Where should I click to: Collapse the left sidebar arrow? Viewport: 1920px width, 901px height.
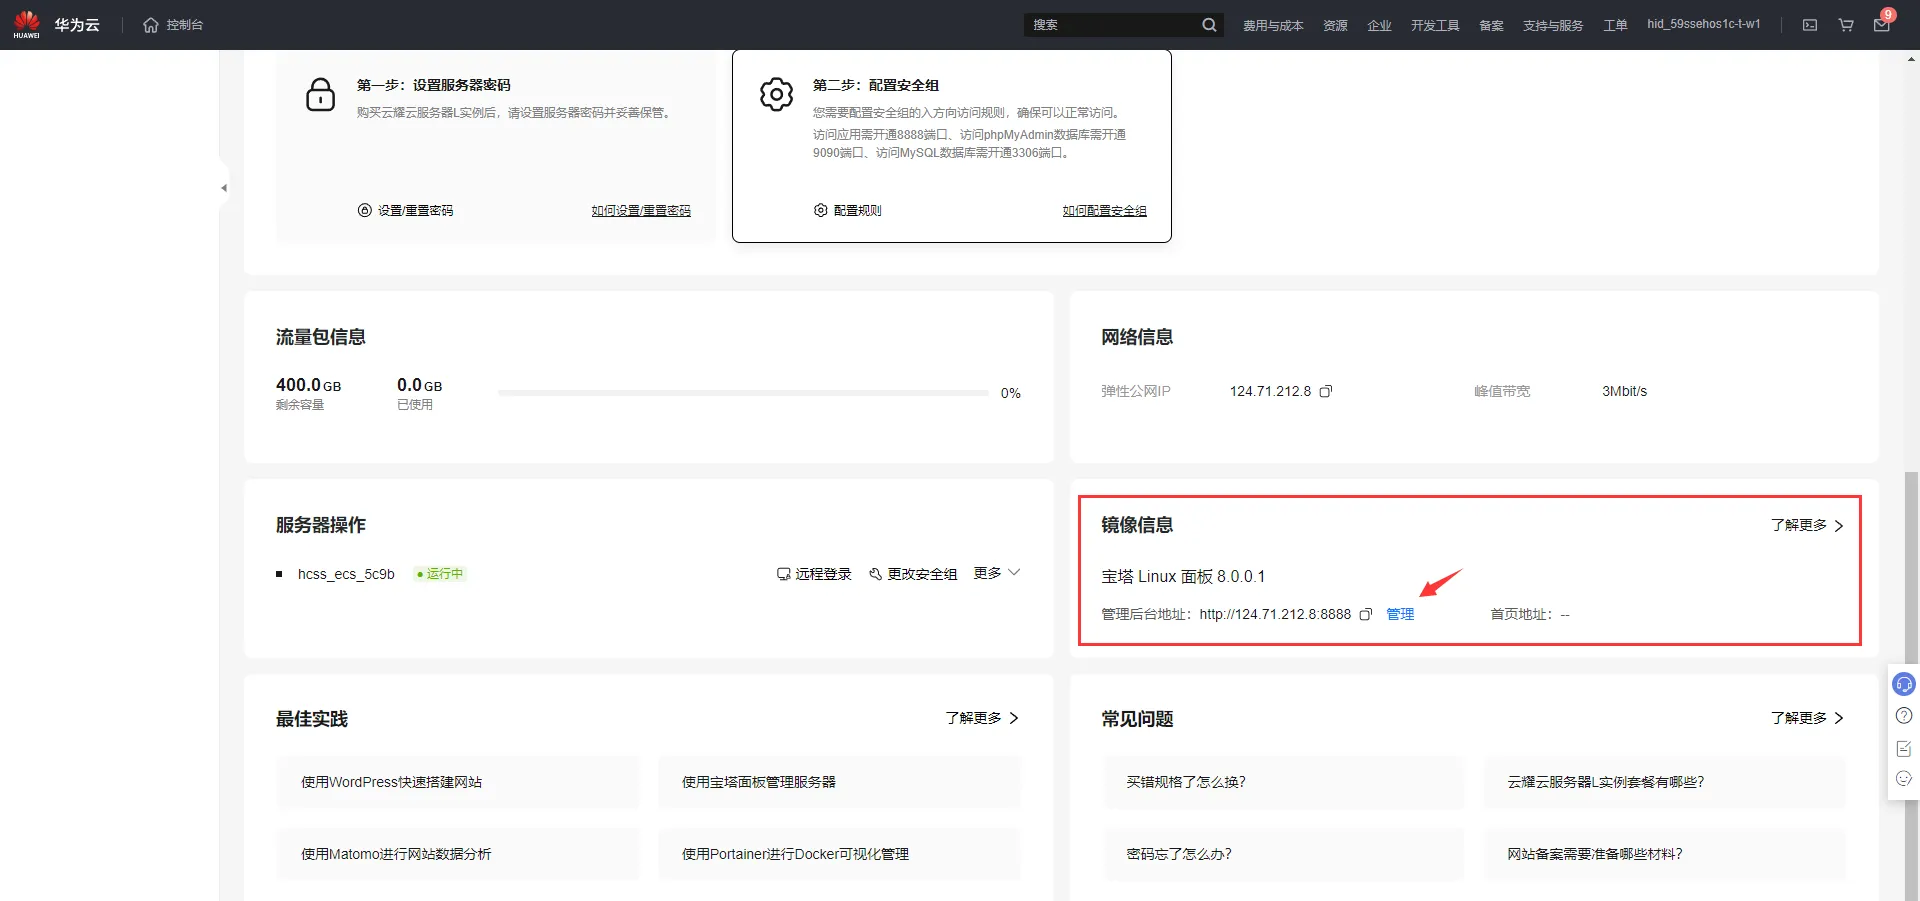click(224, 188)
